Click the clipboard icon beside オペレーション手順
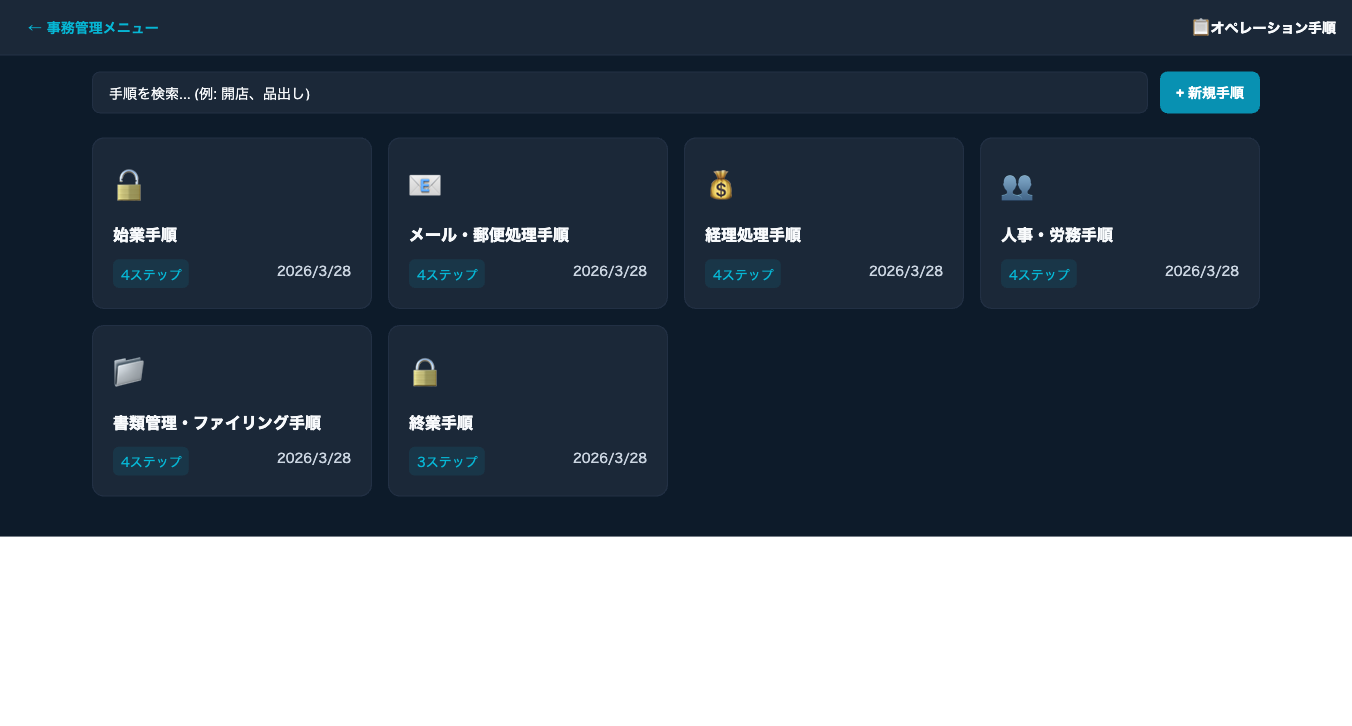1352x726 pixels. (x=1200, y=27)
